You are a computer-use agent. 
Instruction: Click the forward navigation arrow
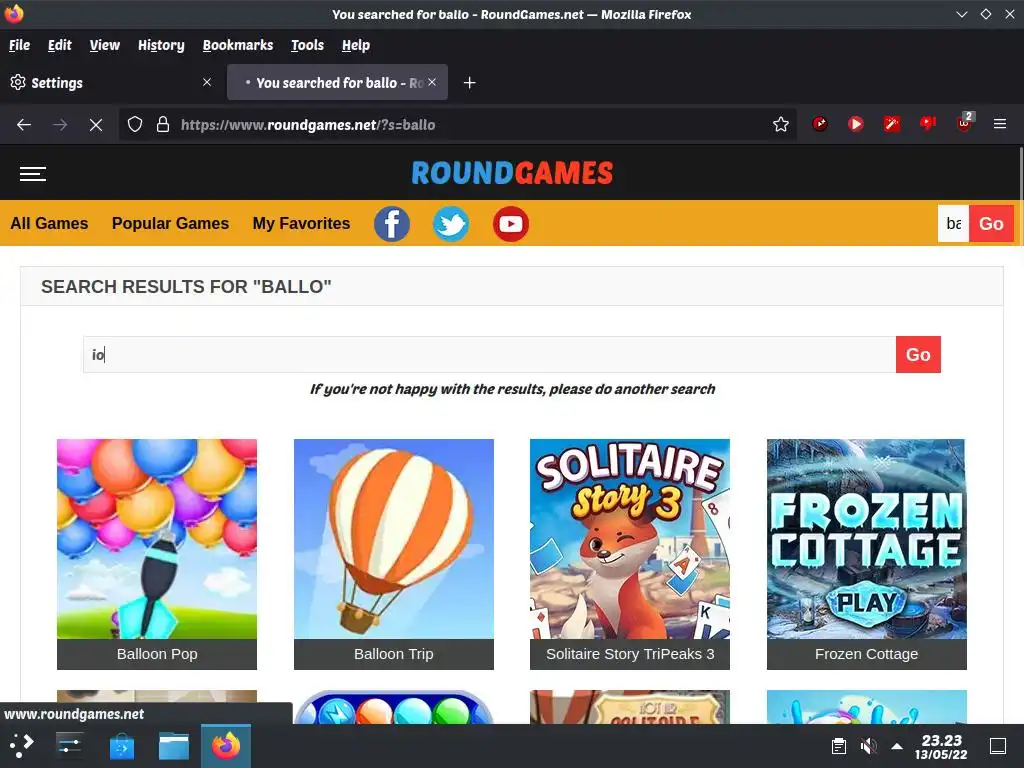(60, 125)
